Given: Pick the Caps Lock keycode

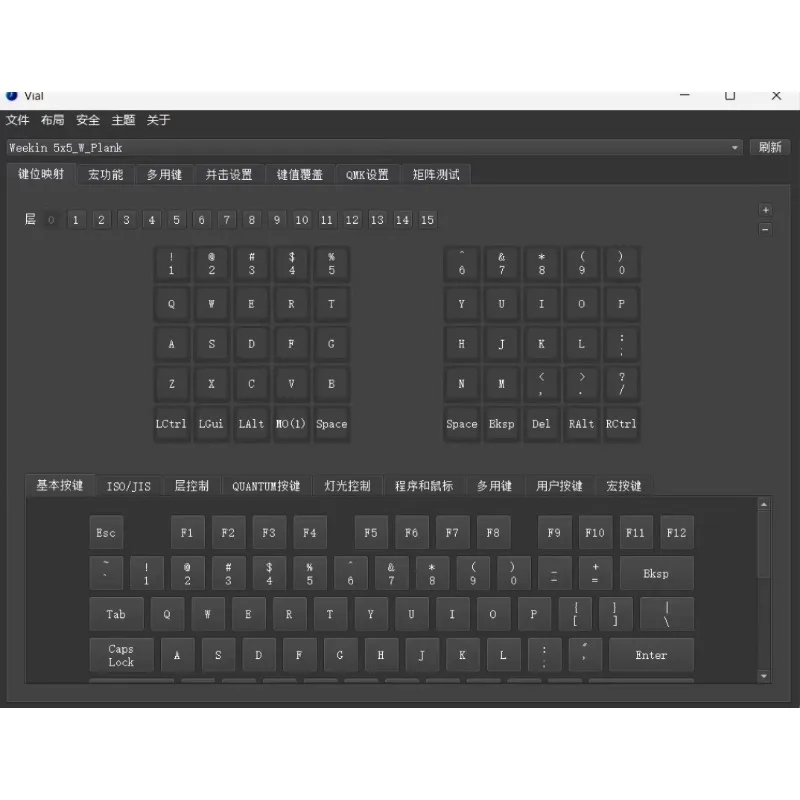Looking at the screenshot, I should [121, 655].
